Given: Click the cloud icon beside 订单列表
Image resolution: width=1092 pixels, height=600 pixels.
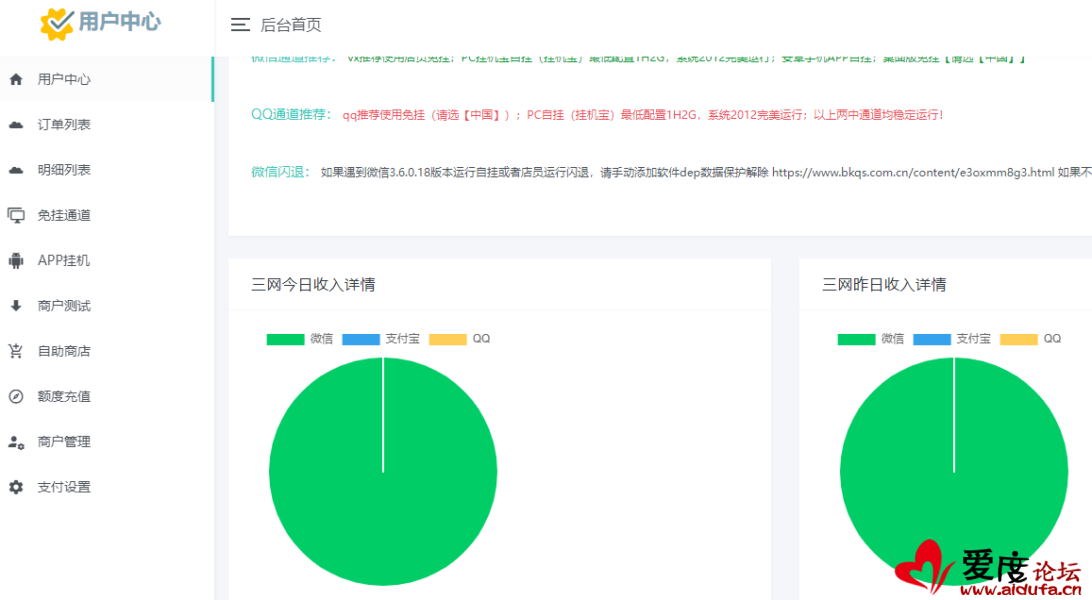Looking at the screenshot, I should [x=16, y=125].
